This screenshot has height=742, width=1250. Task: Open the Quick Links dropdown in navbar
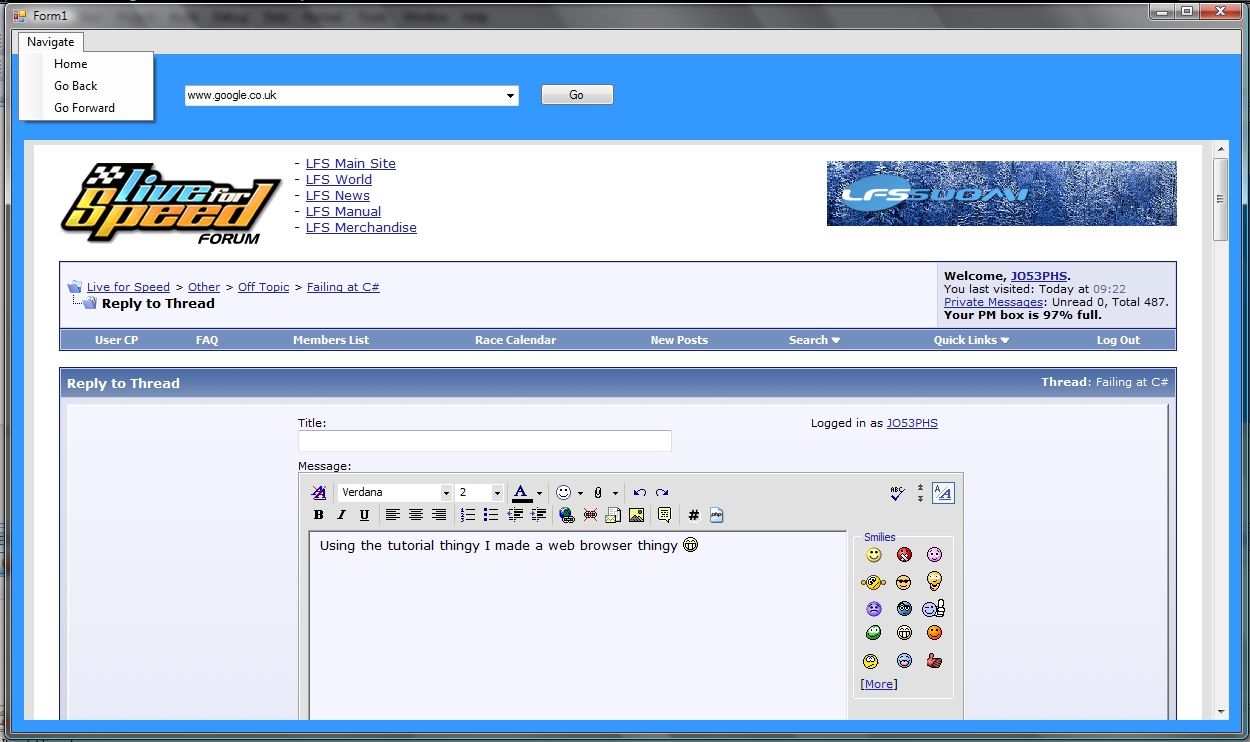tap(971, 340)
